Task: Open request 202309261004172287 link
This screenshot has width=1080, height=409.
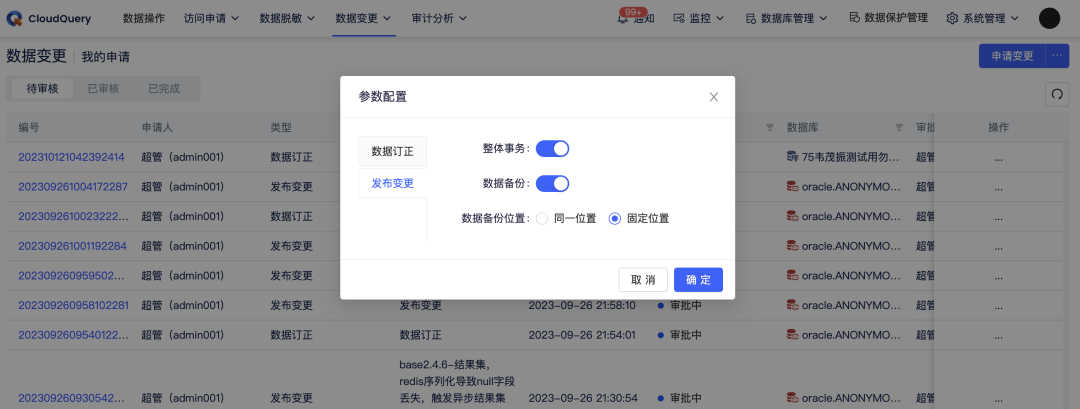Action: point(73,187)
